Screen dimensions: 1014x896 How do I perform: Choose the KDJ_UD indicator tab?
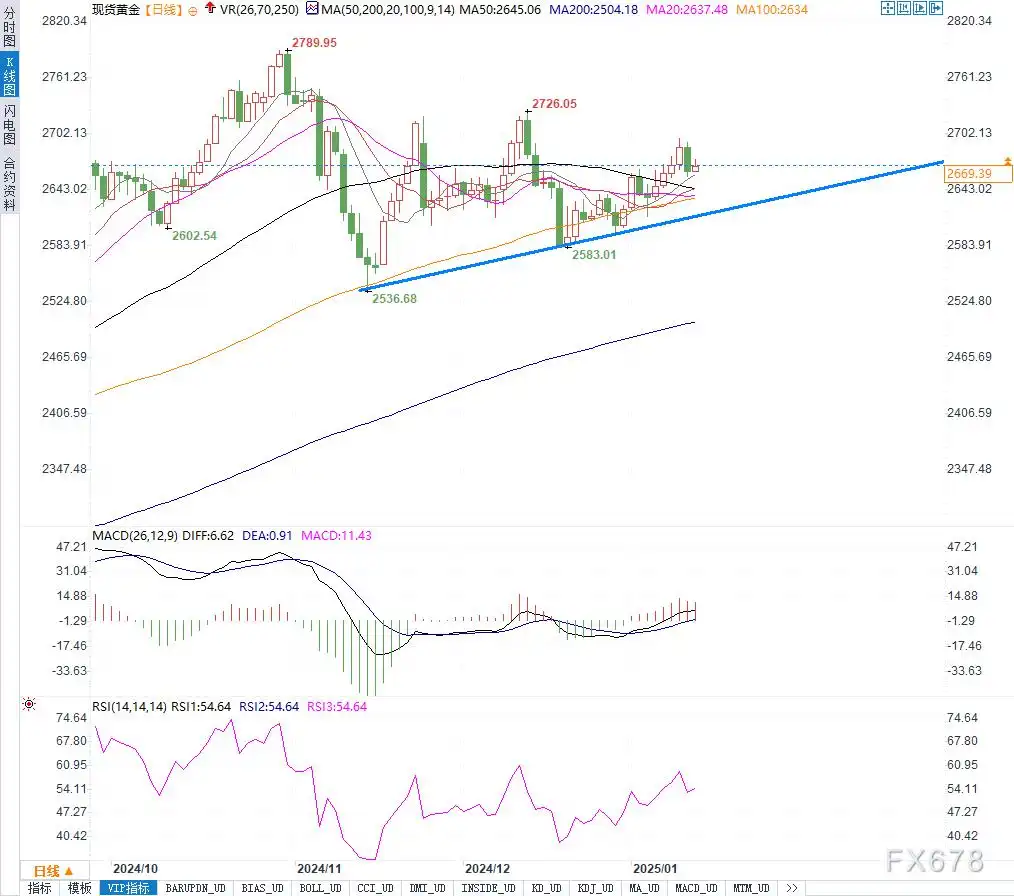[596, 888]
